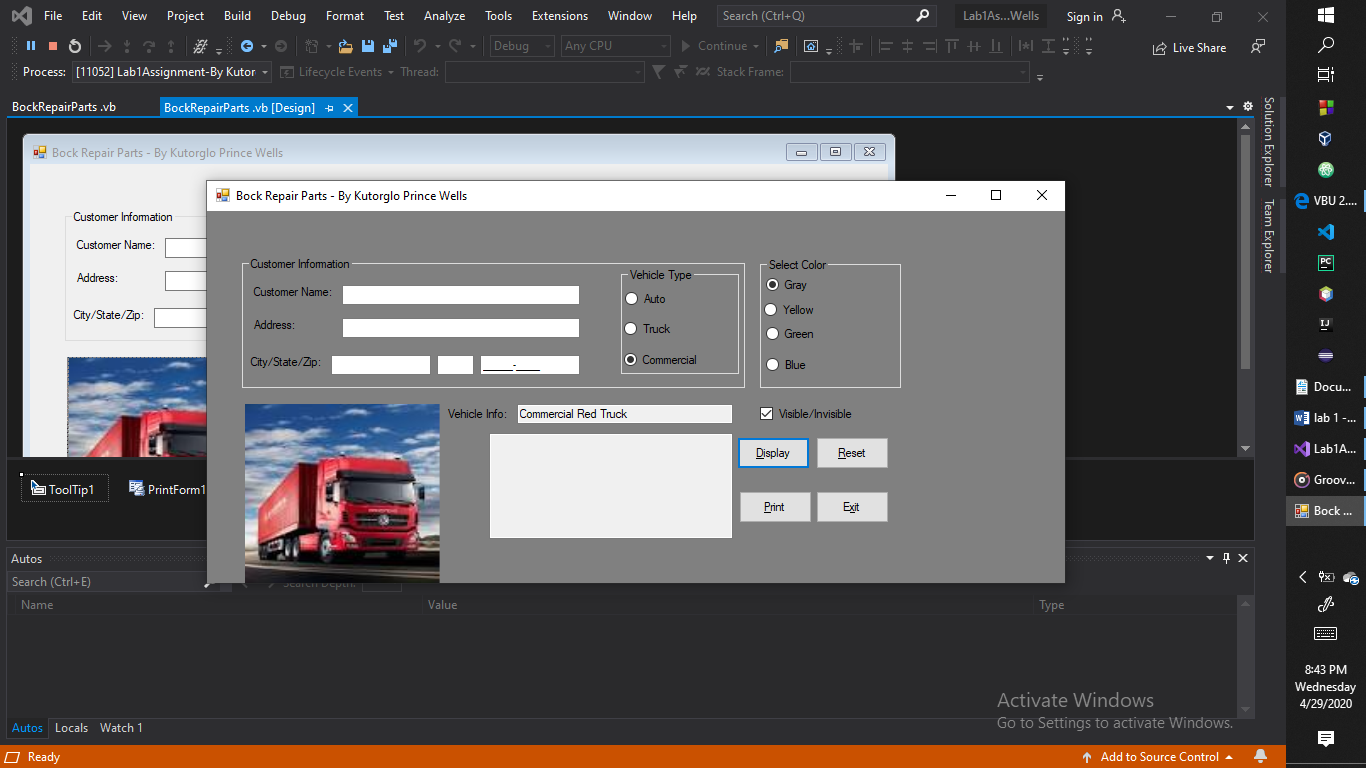Screen dimensions: 1366x768
Task: Click the Reset button
Action: coord(852,453)
